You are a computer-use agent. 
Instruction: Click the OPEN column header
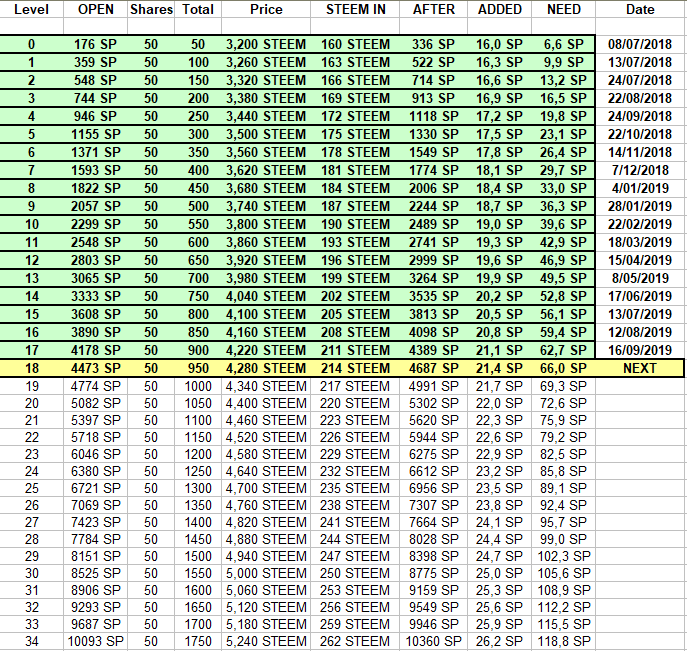96,9
